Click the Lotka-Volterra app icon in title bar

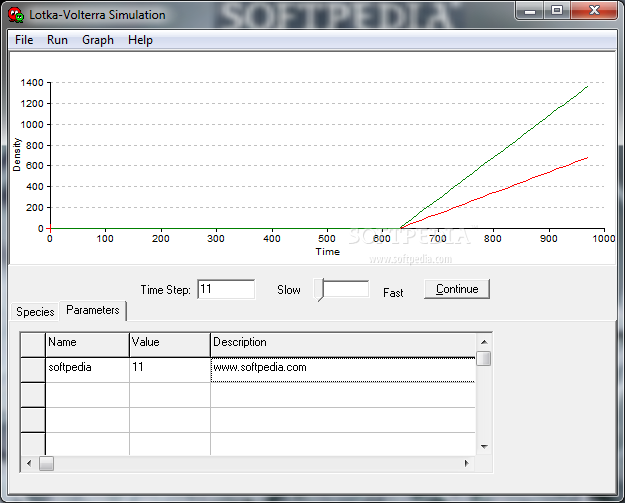pyautogui.click(x=16, y=15)
